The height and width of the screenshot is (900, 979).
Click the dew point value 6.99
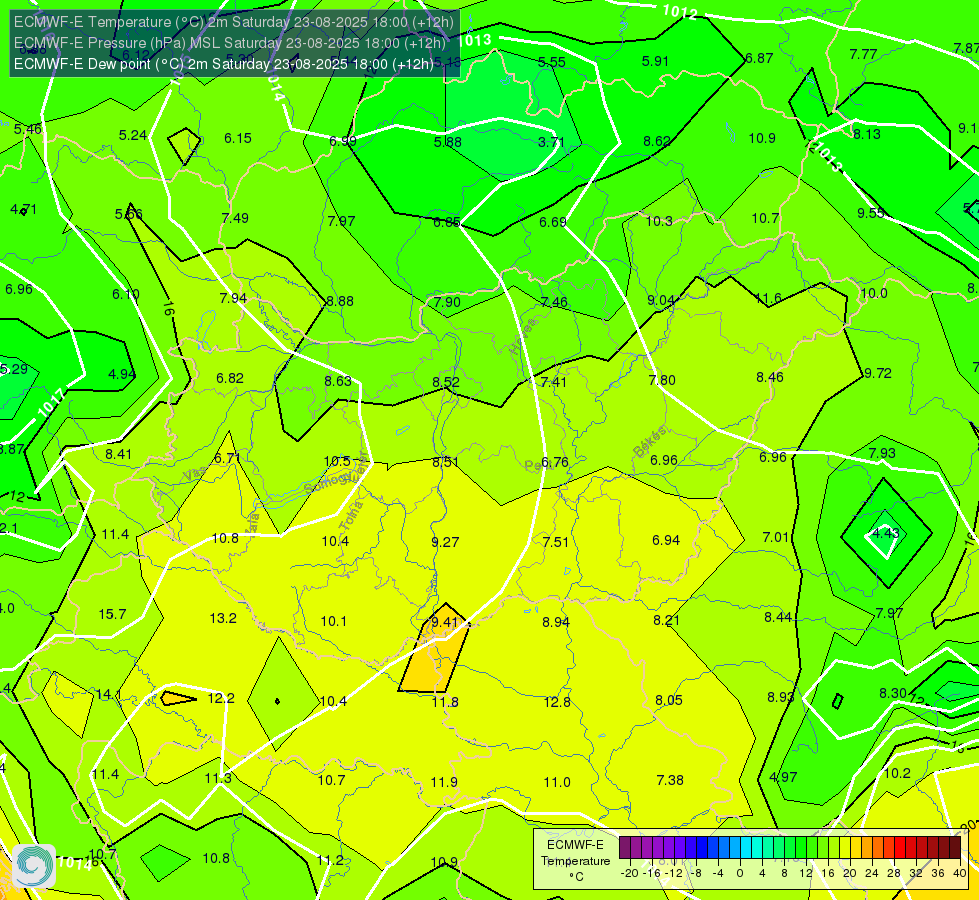343,141
